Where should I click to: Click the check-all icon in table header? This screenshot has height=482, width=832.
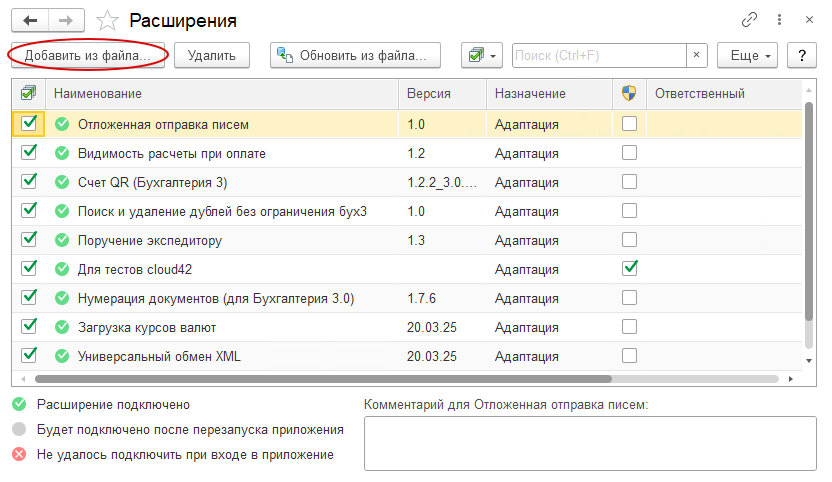tap(29, 93)
